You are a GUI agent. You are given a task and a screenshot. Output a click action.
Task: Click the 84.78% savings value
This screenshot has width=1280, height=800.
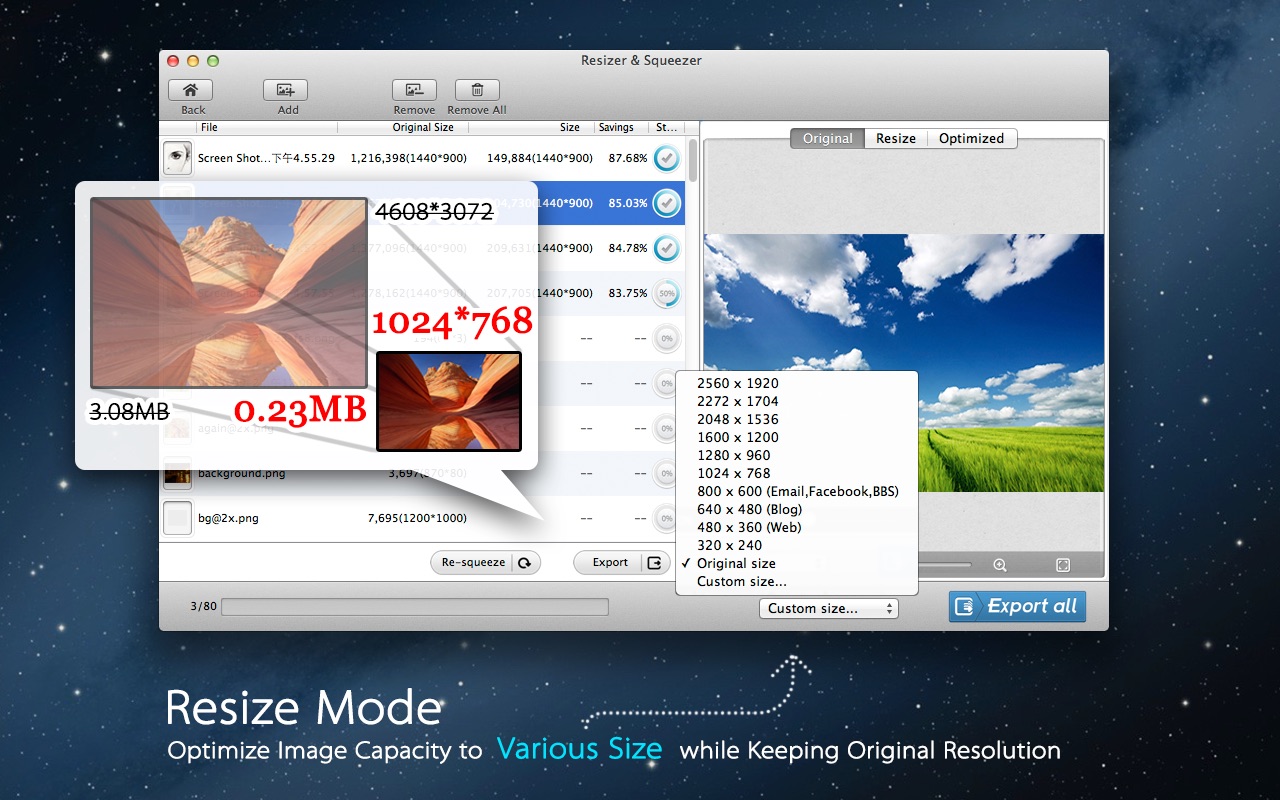(x=628, y=248)
